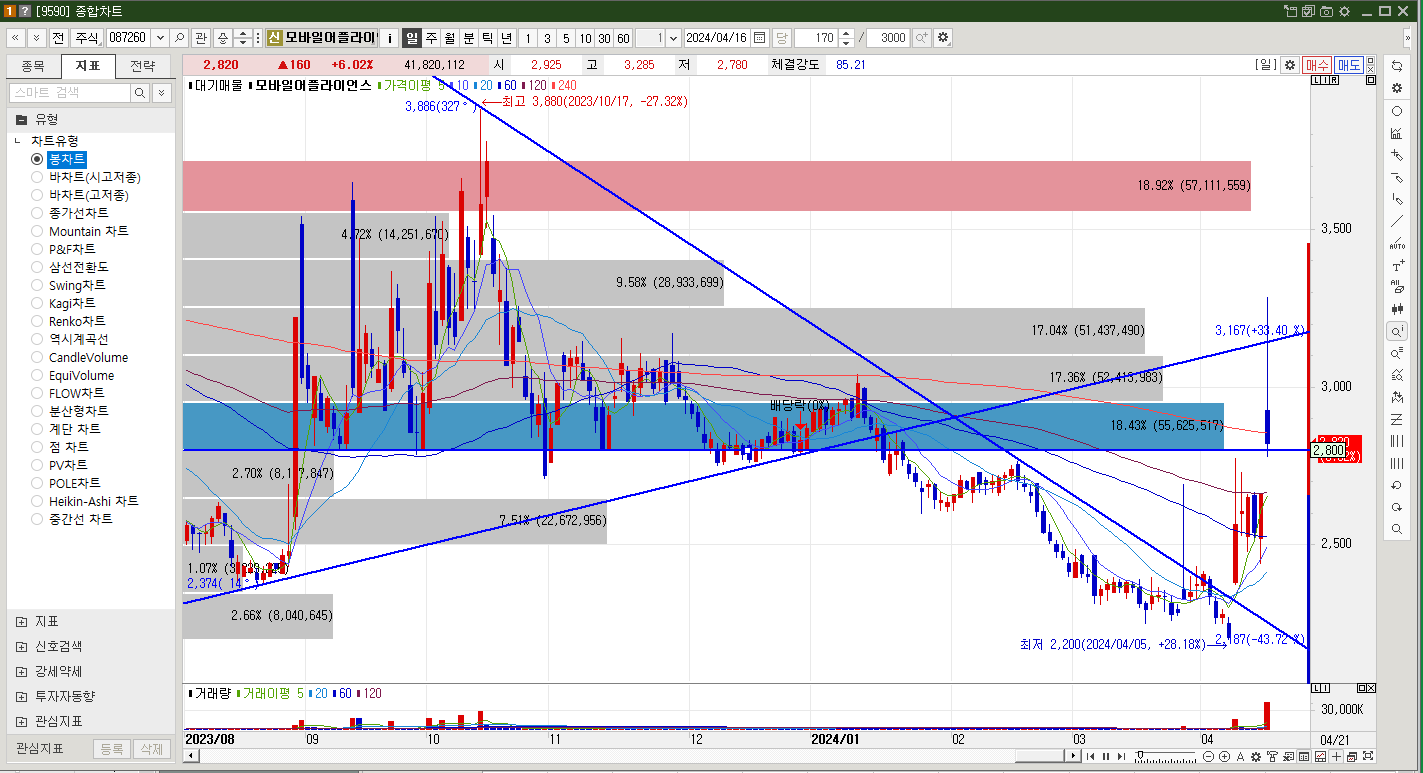Open the calendar date picker icon
1423x773 pixels.
point(759,38)
